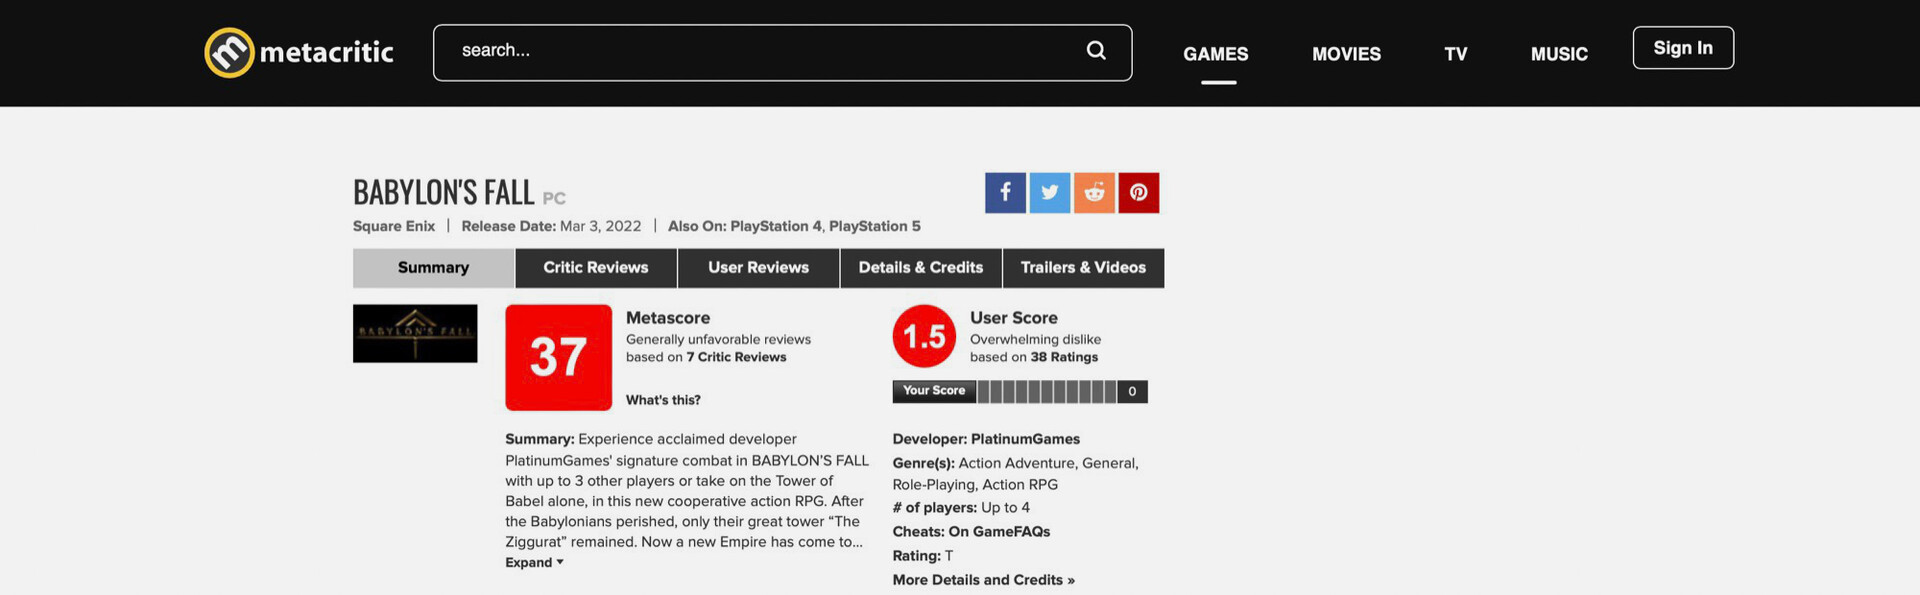Open Details & Credits tab
This screenshot has height=595, width=1920.
(x=921, y=268)
